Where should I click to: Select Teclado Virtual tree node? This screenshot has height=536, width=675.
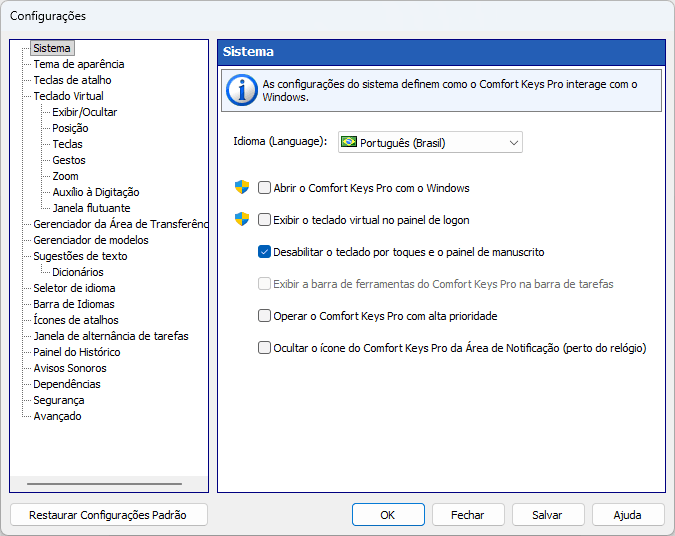coord(68,96)
